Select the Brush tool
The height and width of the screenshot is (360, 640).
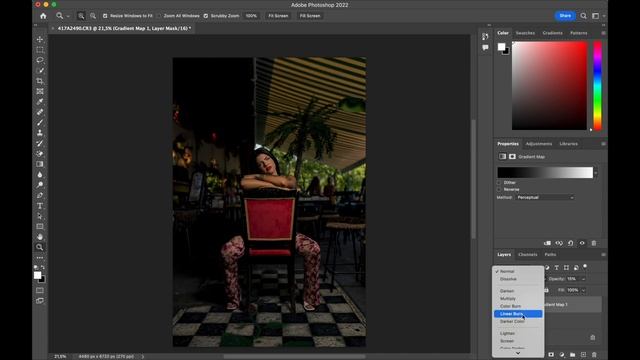coord(40,122)
